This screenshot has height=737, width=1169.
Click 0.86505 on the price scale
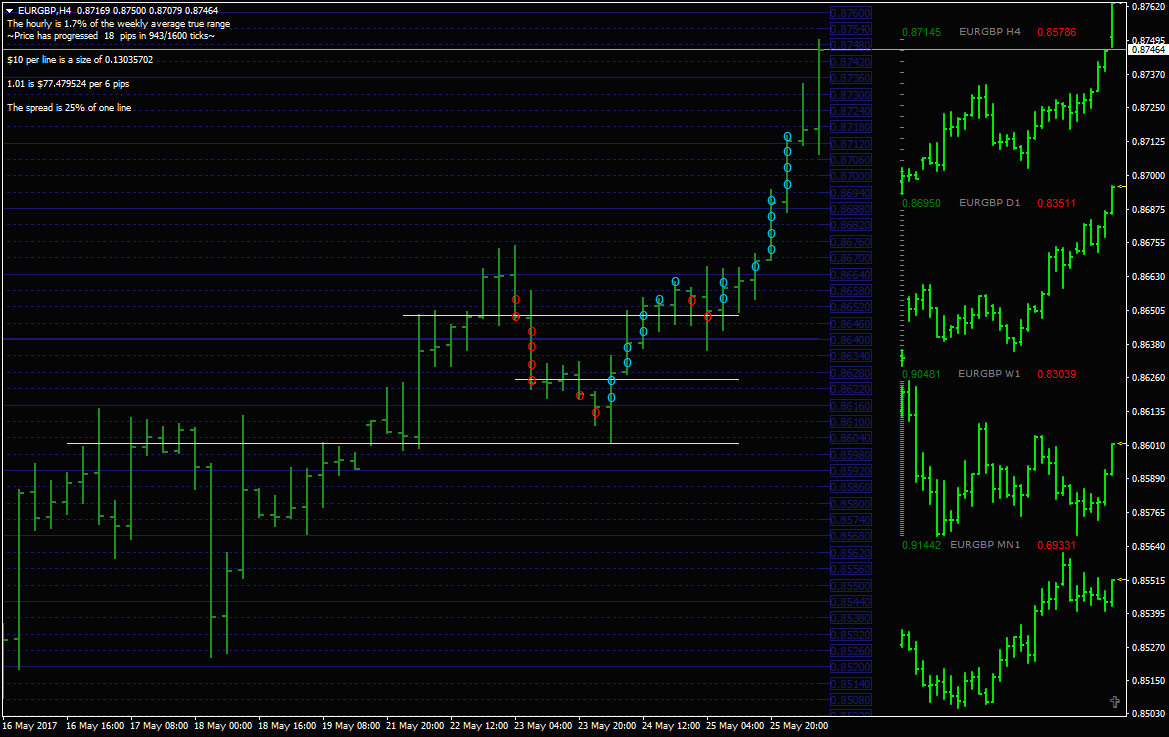(x=1148, y=310)
